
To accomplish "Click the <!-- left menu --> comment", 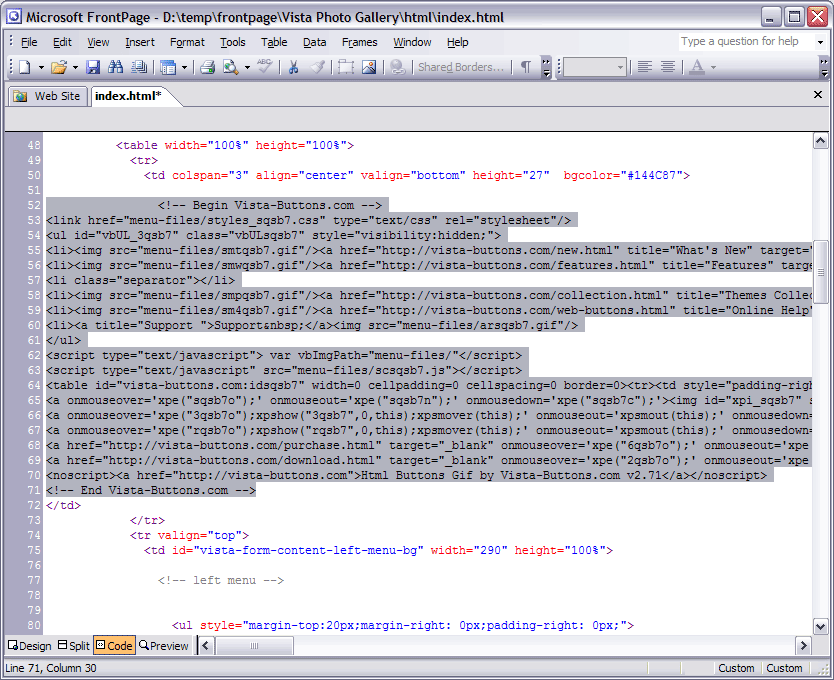I will 221,581.
